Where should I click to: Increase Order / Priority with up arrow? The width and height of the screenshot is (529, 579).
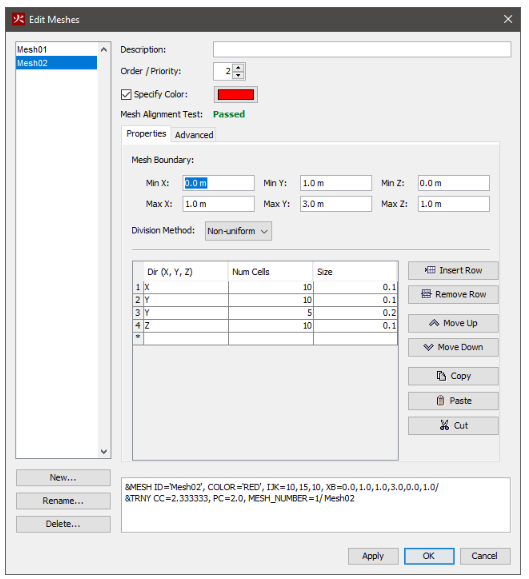point(238,68)
